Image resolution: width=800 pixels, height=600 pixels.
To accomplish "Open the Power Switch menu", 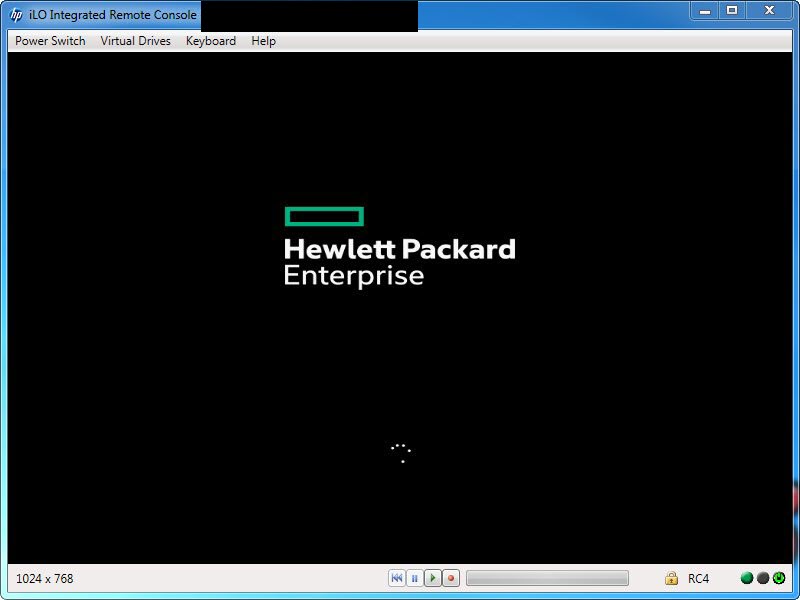I will point(50,41).
